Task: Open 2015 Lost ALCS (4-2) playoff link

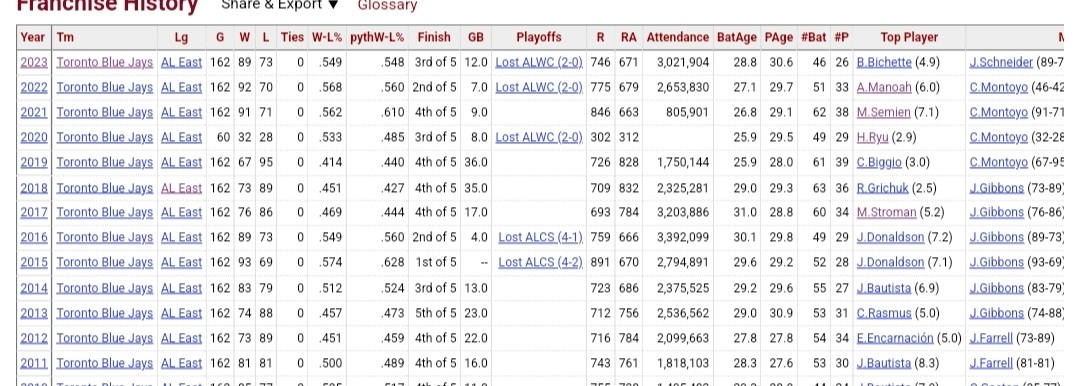Action: (x=541, y=262)
